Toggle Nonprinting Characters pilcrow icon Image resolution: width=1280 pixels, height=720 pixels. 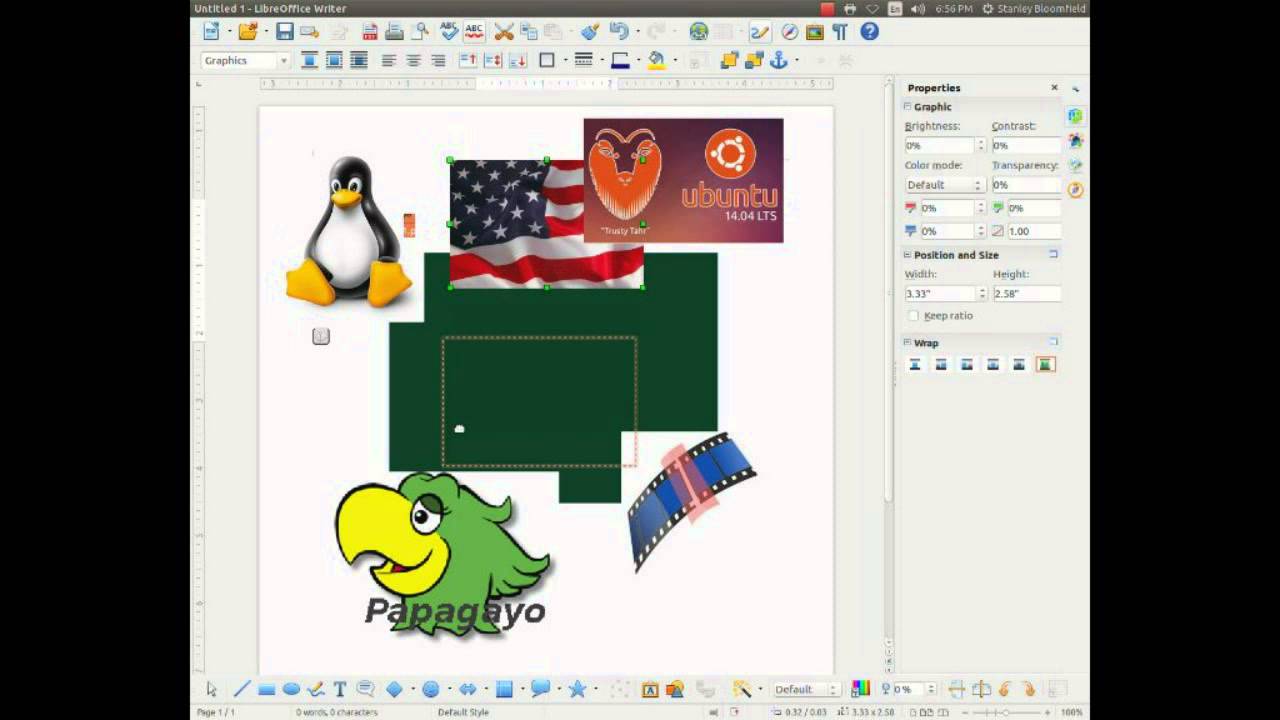840,32
